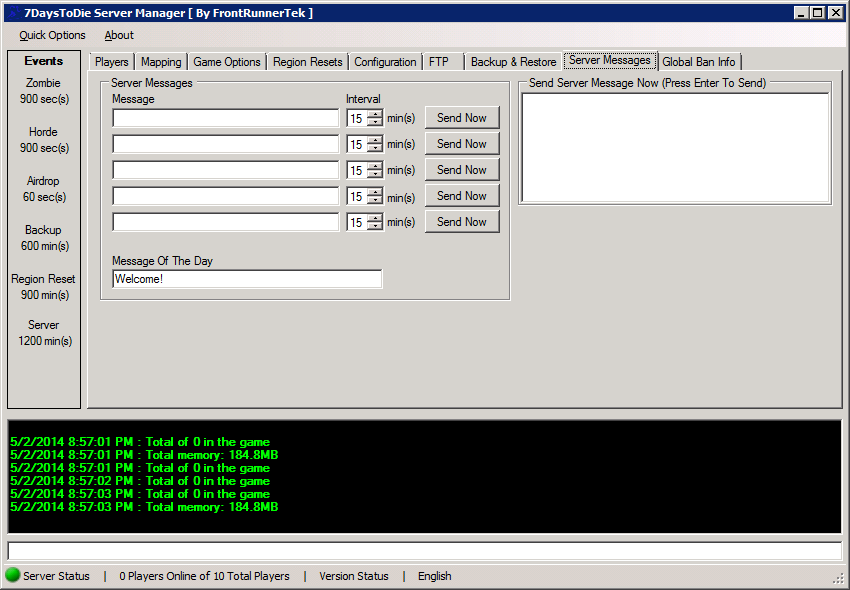
Task: Select the Server Messages tab
Action: [x=610, y=60]
